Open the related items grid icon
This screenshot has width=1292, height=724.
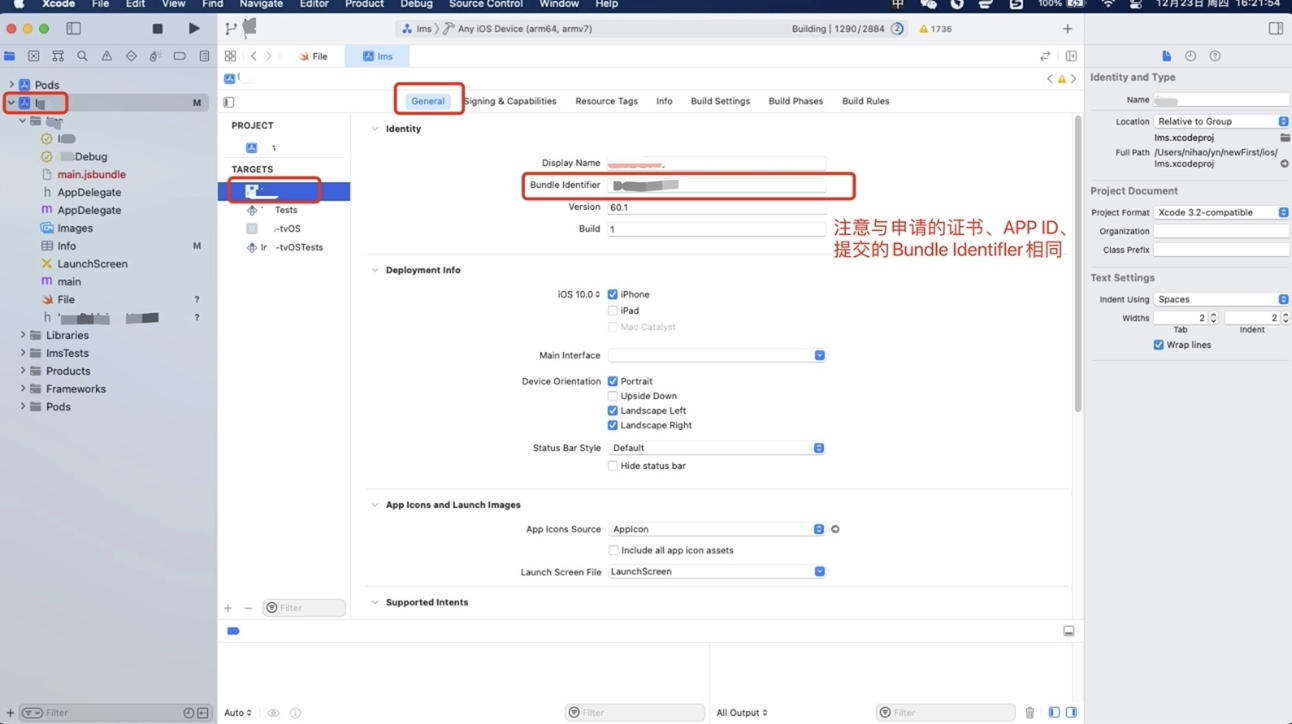[x=230, y=56]
